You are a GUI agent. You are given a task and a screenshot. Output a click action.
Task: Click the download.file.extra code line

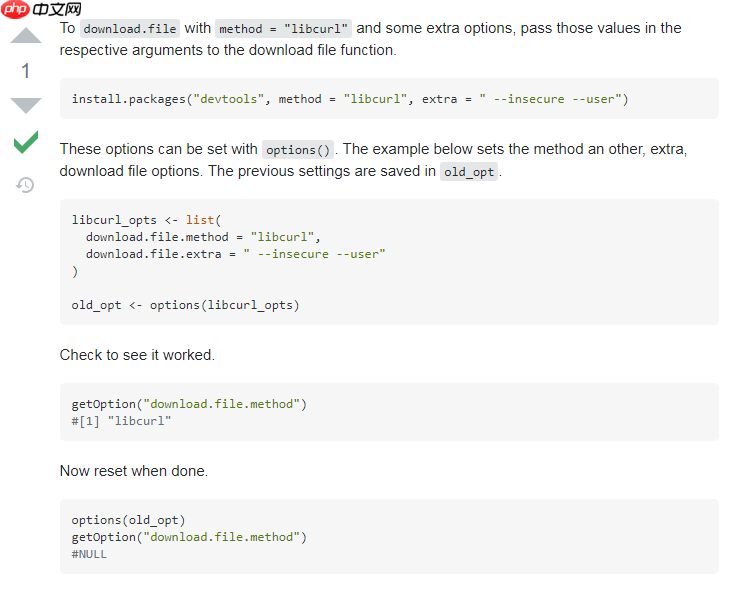[x=236, y=254]
